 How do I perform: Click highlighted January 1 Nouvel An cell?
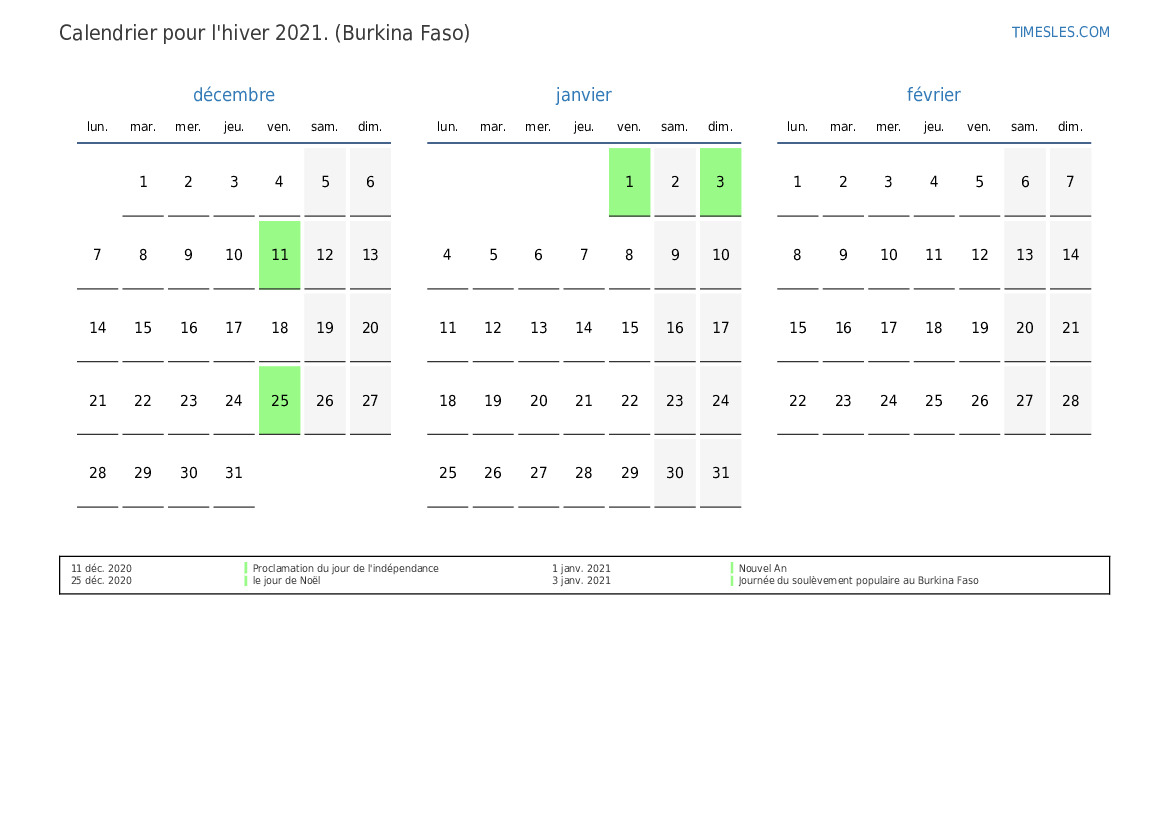[x=629, y=182]
